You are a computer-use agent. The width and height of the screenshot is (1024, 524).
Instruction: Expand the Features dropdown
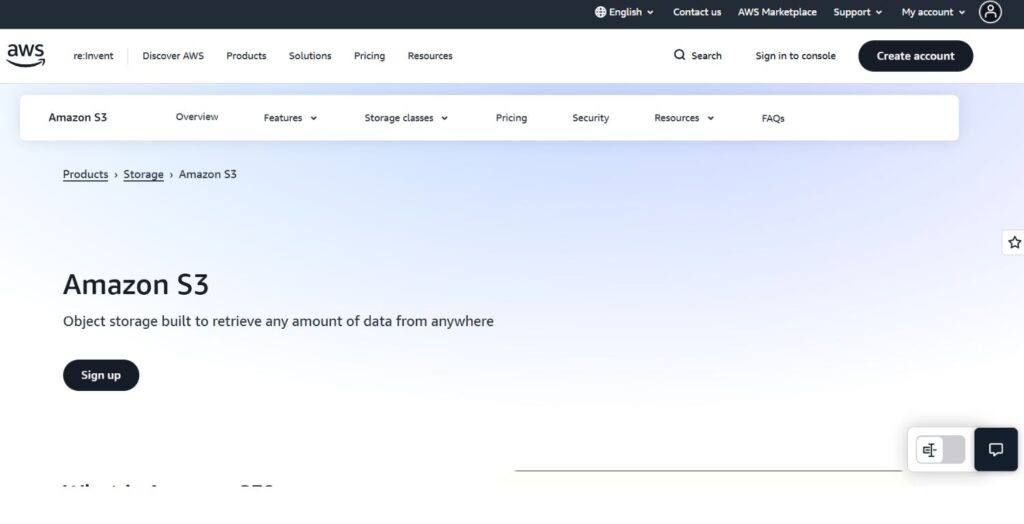[x=290, y=118]
